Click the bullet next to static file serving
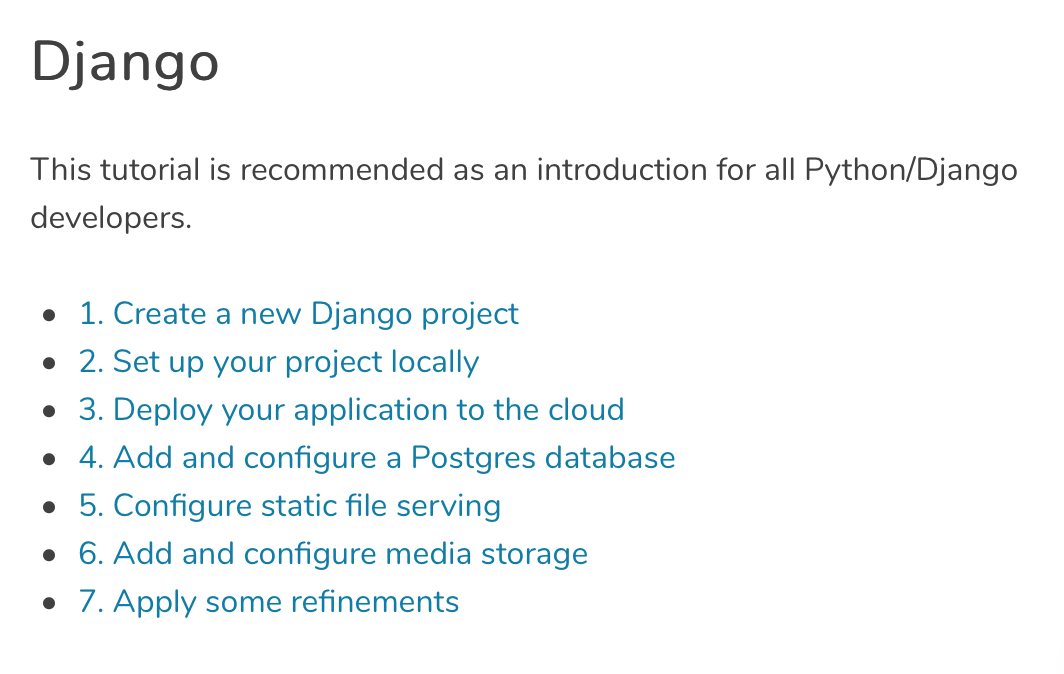The width and height of the screenshot is (1064, 674). (x=49, y=507)
